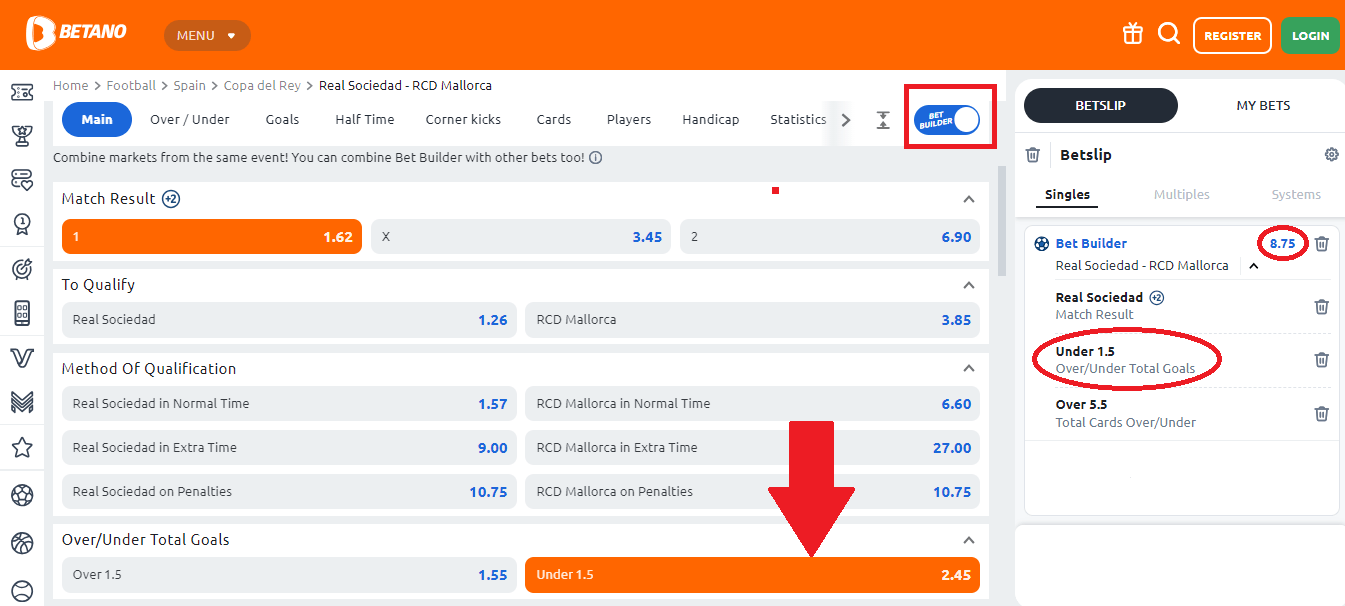The width and height of the screenshot is (1345, 606).
Task: Remove Under 1.5 selection from betslip
Action: coord(1321,360)
